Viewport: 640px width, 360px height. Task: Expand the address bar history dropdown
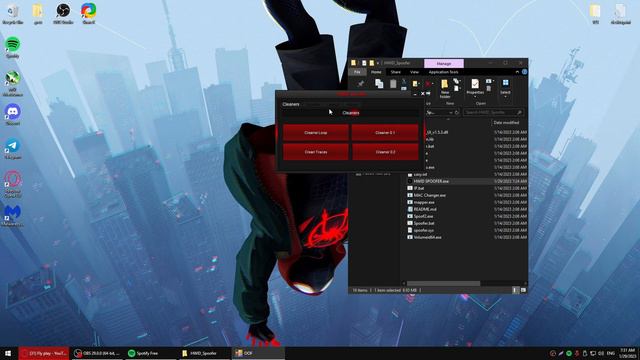point(450,112)
